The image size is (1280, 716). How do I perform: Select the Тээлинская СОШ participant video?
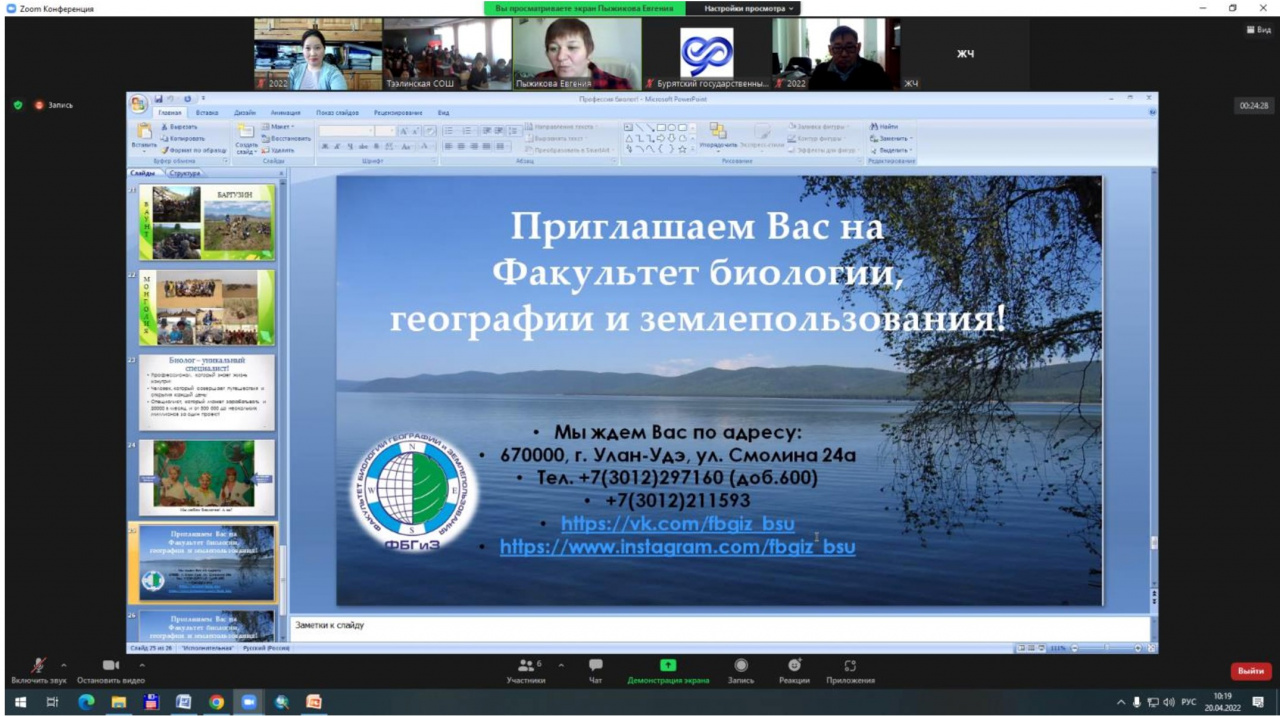point(447,54)
